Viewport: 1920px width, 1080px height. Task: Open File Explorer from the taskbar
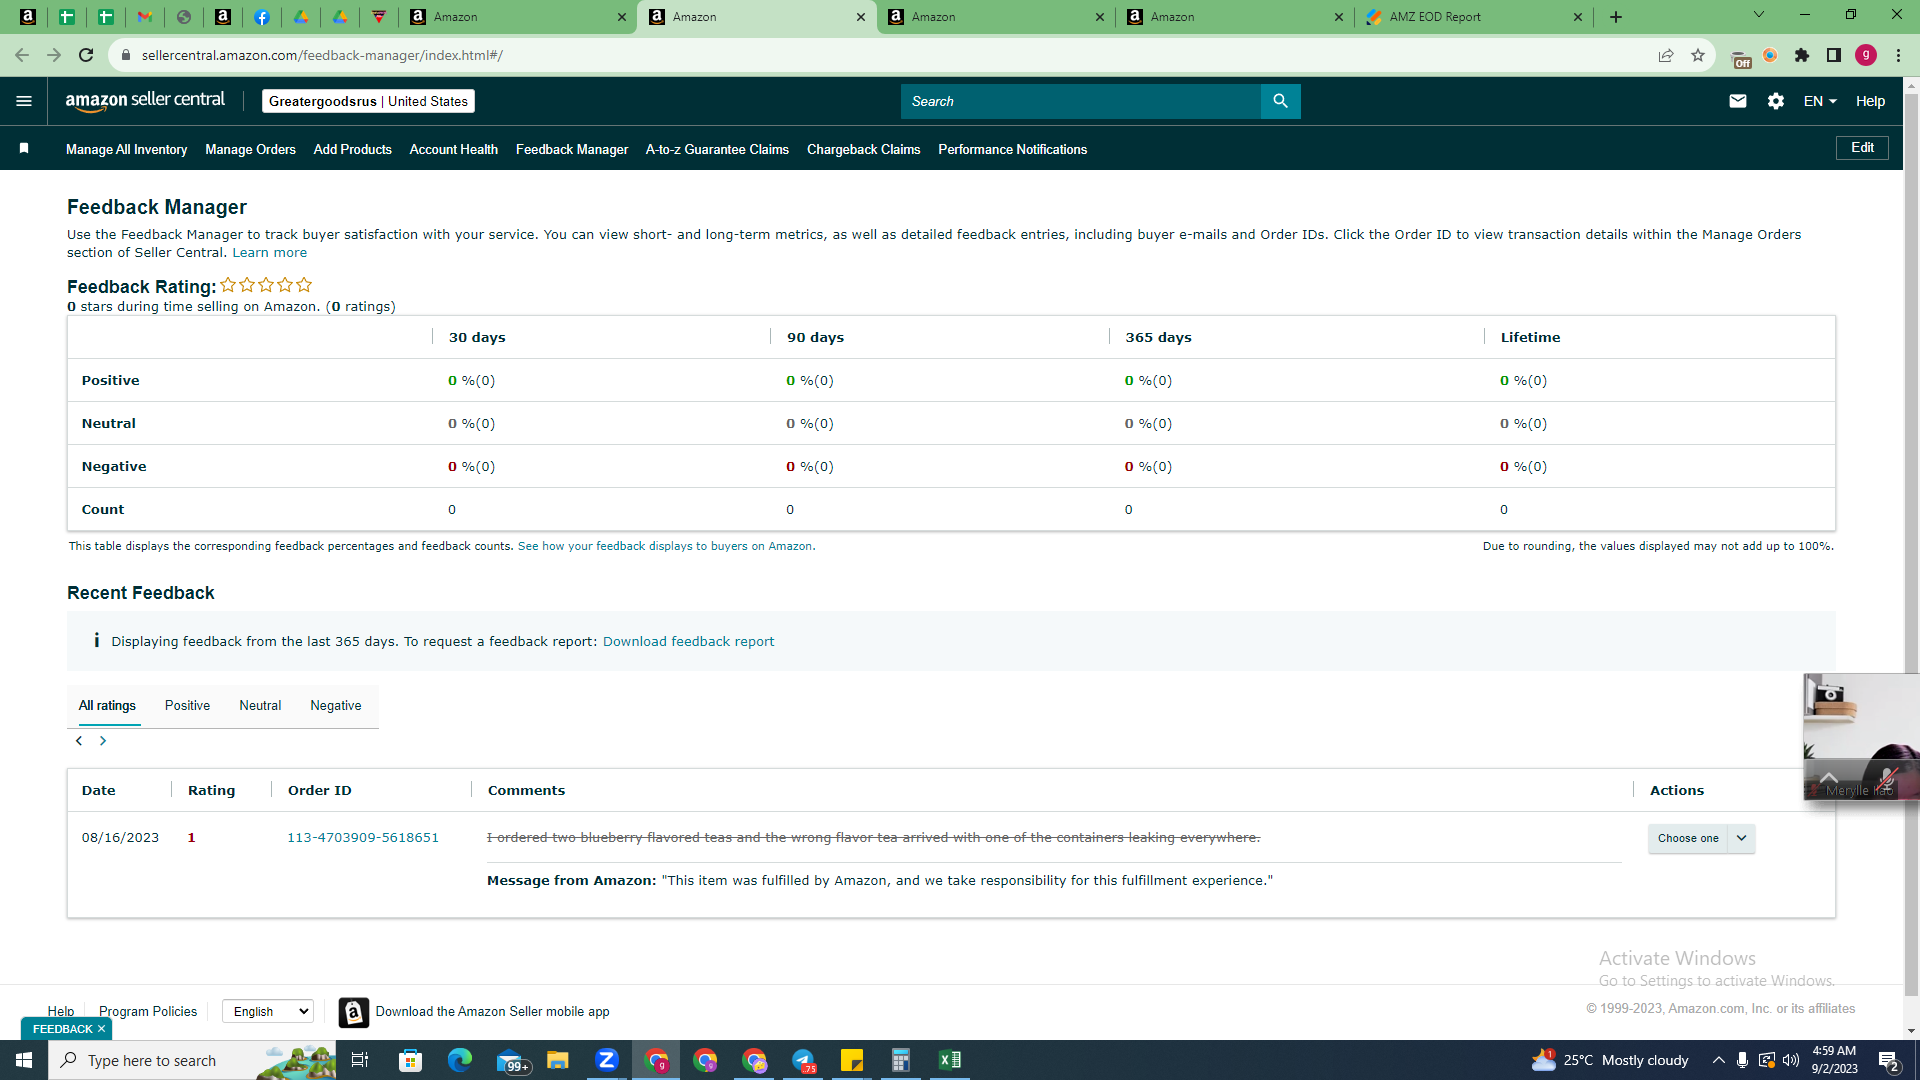[x=558, y=1060]
